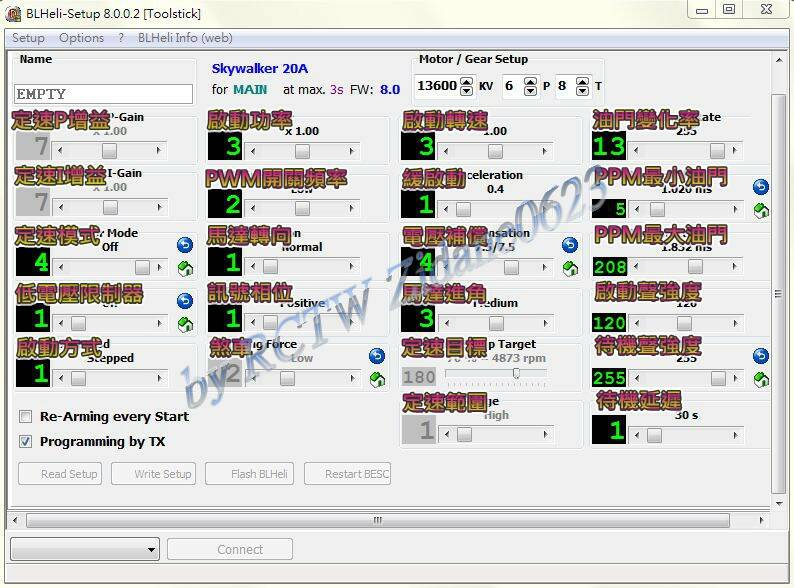Open the port selection dropdown near Connect
Viewport: 794px width, 588px height.
pos(85,549)
